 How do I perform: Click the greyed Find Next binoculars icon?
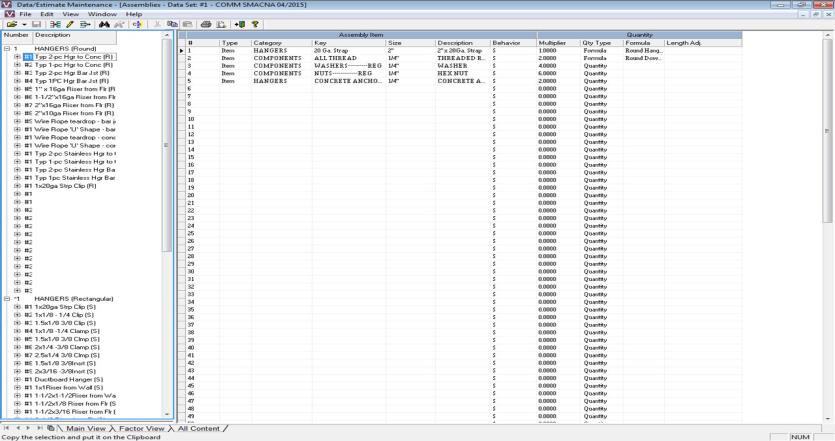click(119, 24)
